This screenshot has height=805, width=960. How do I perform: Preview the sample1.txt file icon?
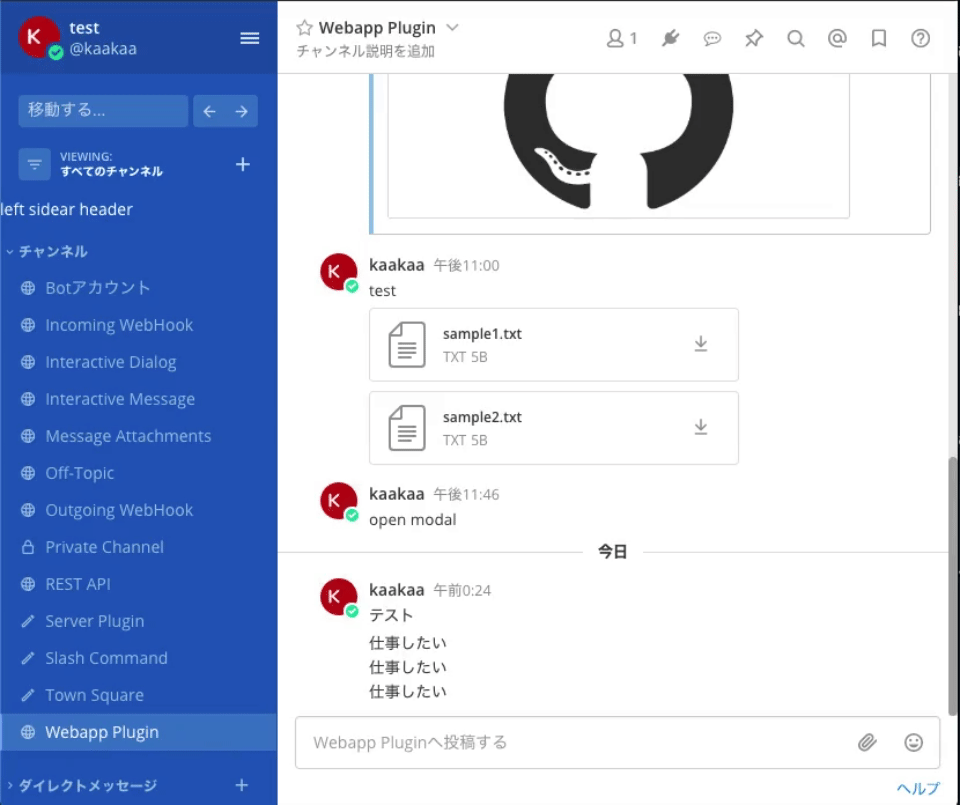pos(407,345)
